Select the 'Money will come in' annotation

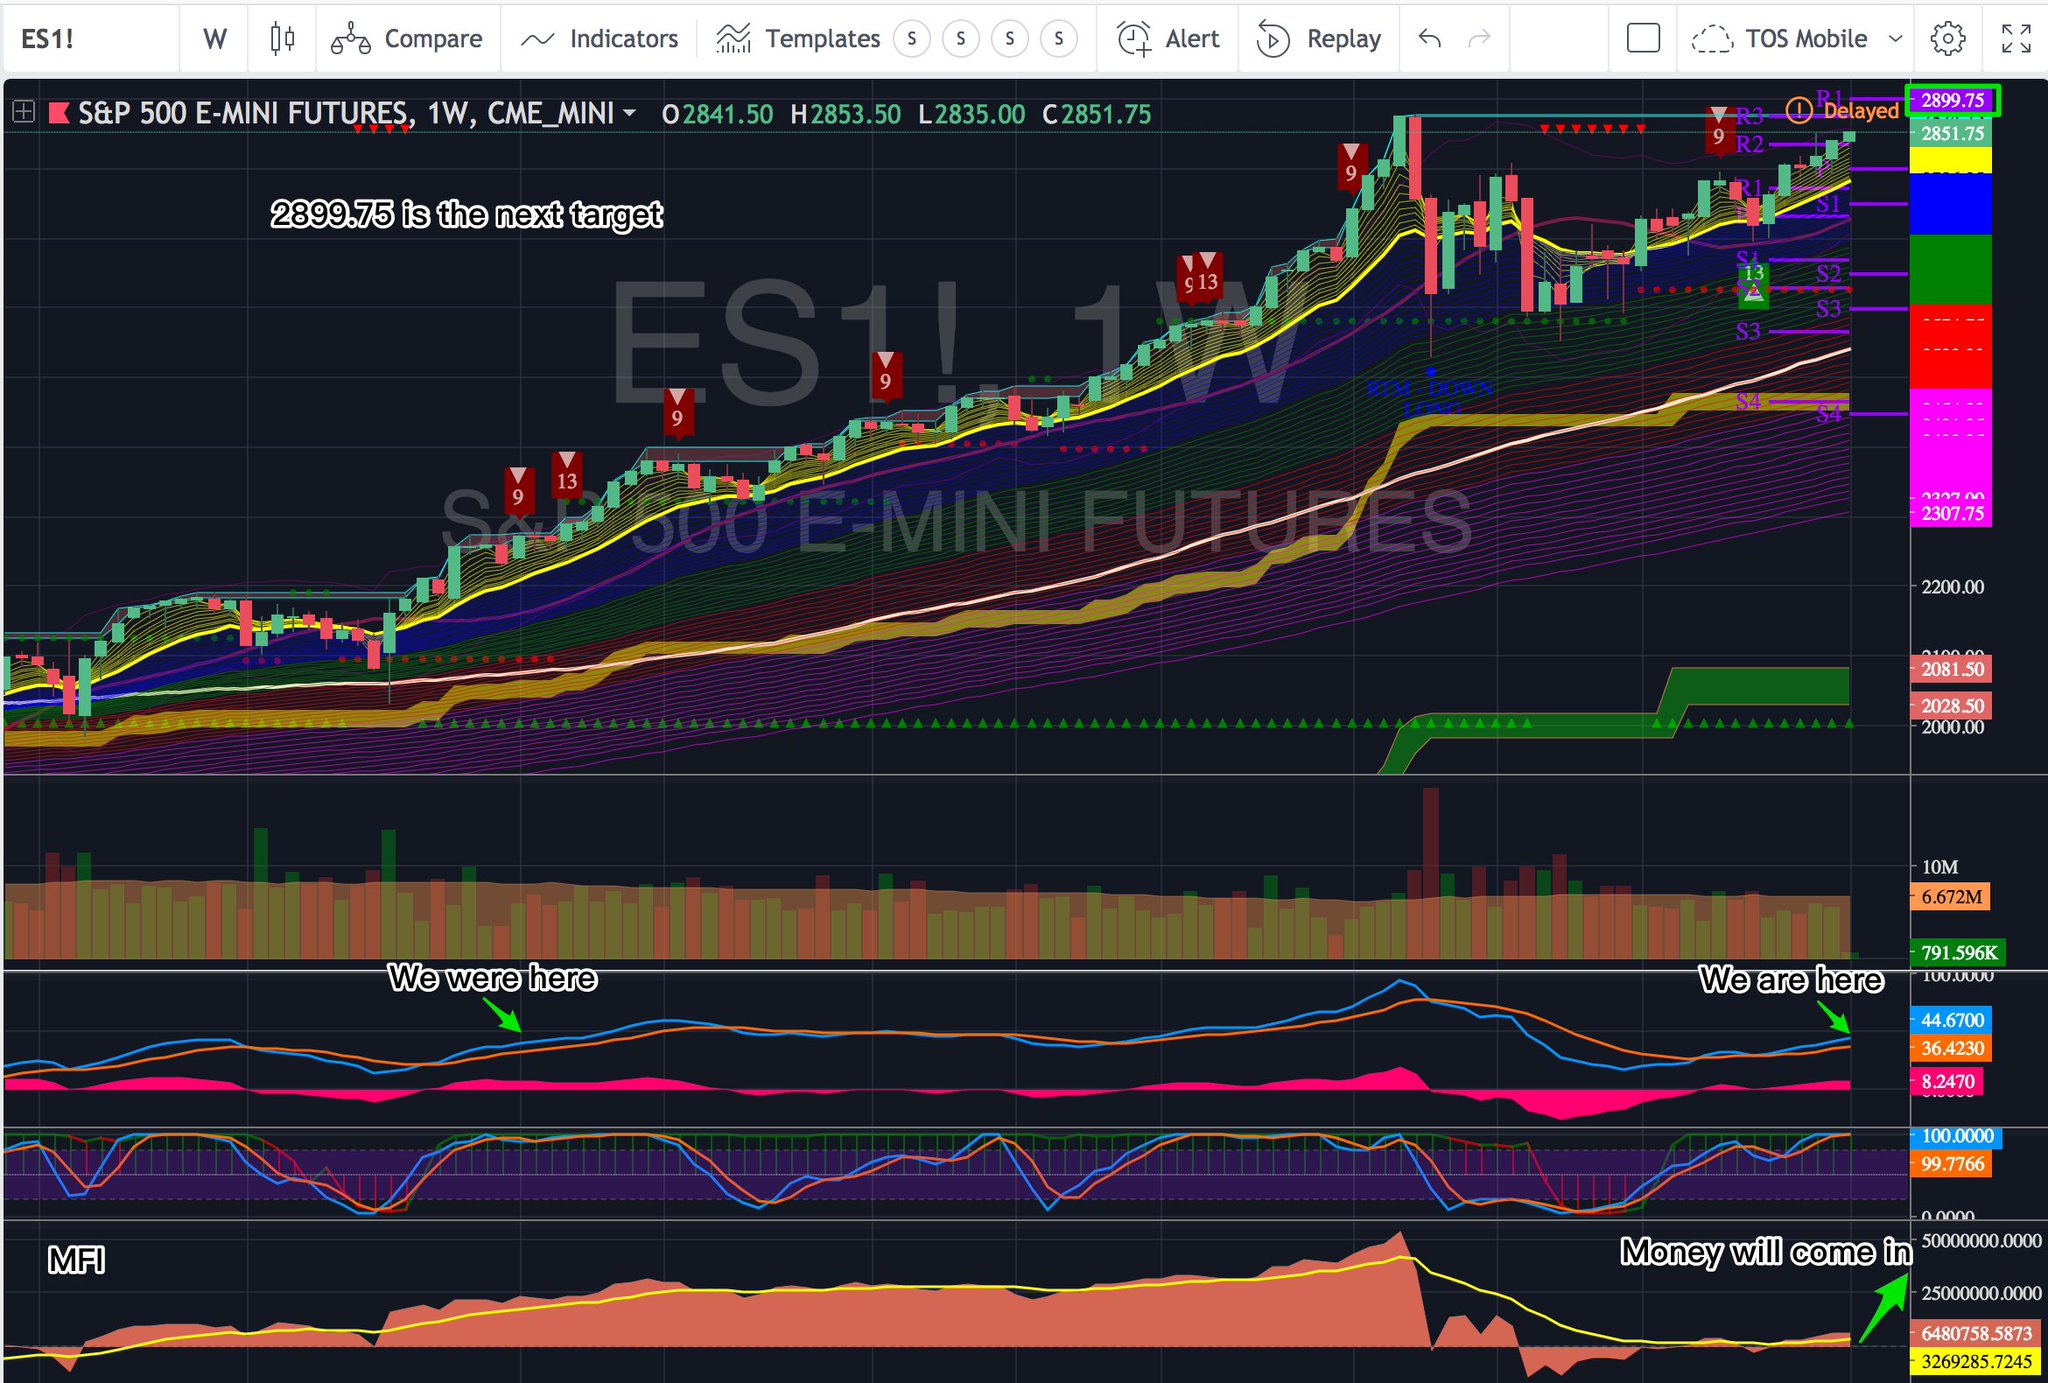tap(1766, 1252)
